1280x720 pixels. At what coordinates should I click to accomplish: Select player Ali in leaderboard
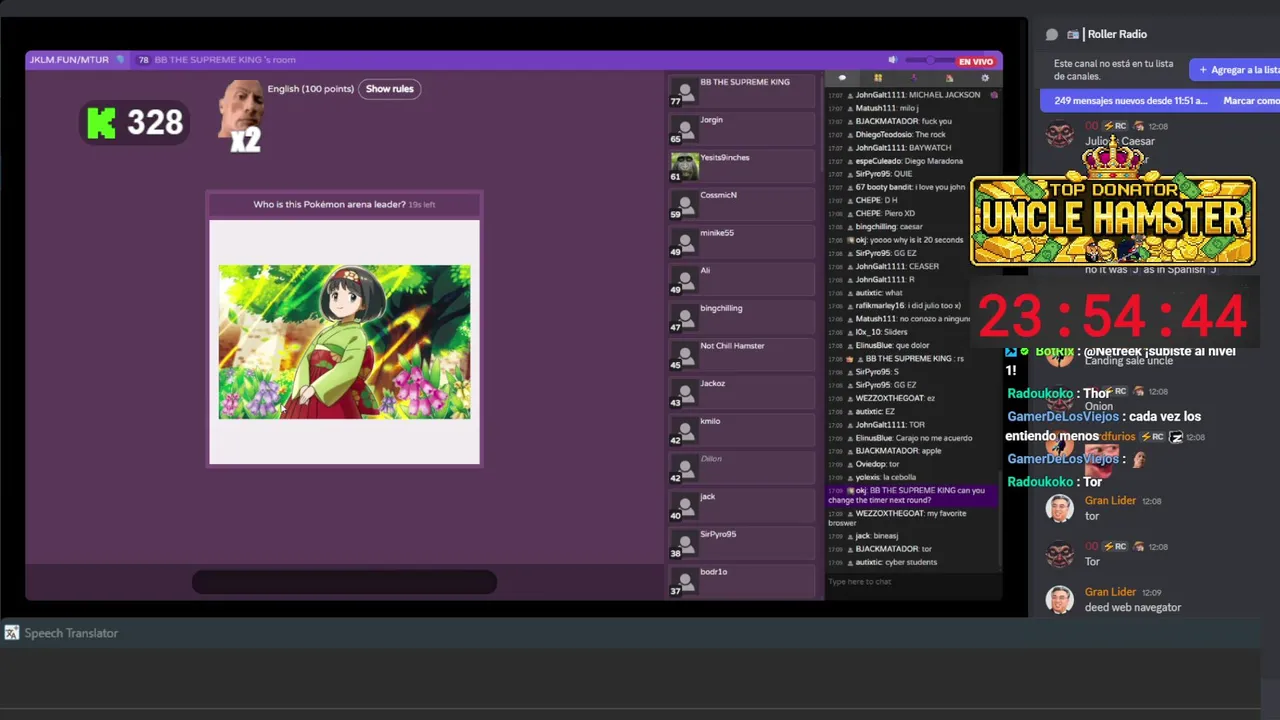pyautogui.click(x=744, y=280)
